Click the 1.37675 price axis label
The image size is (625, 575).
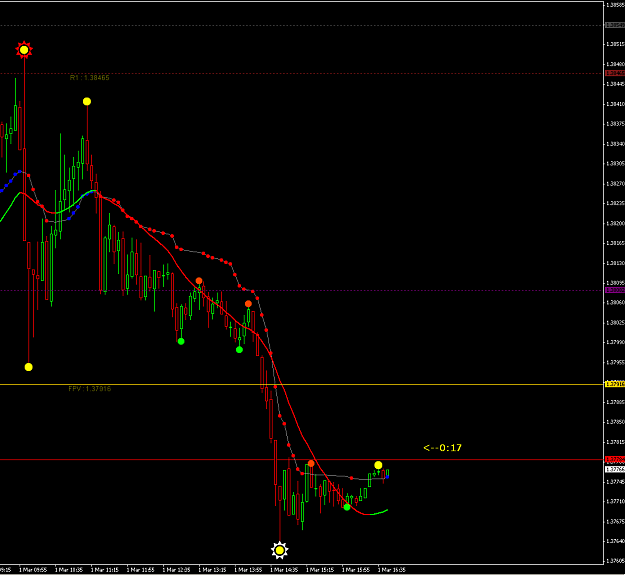pos(615,521)
